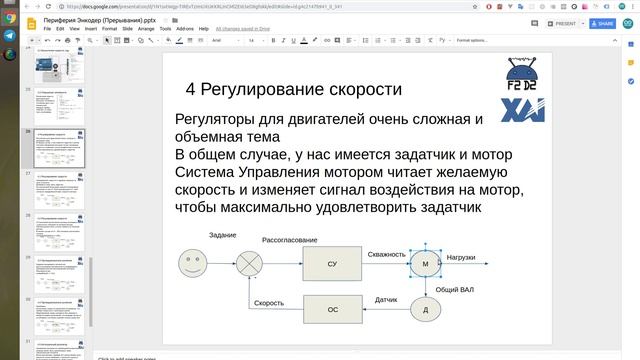Open the Calendar side panel icon
The width and height of the screenshot is (640, 360).
(631, 44)
